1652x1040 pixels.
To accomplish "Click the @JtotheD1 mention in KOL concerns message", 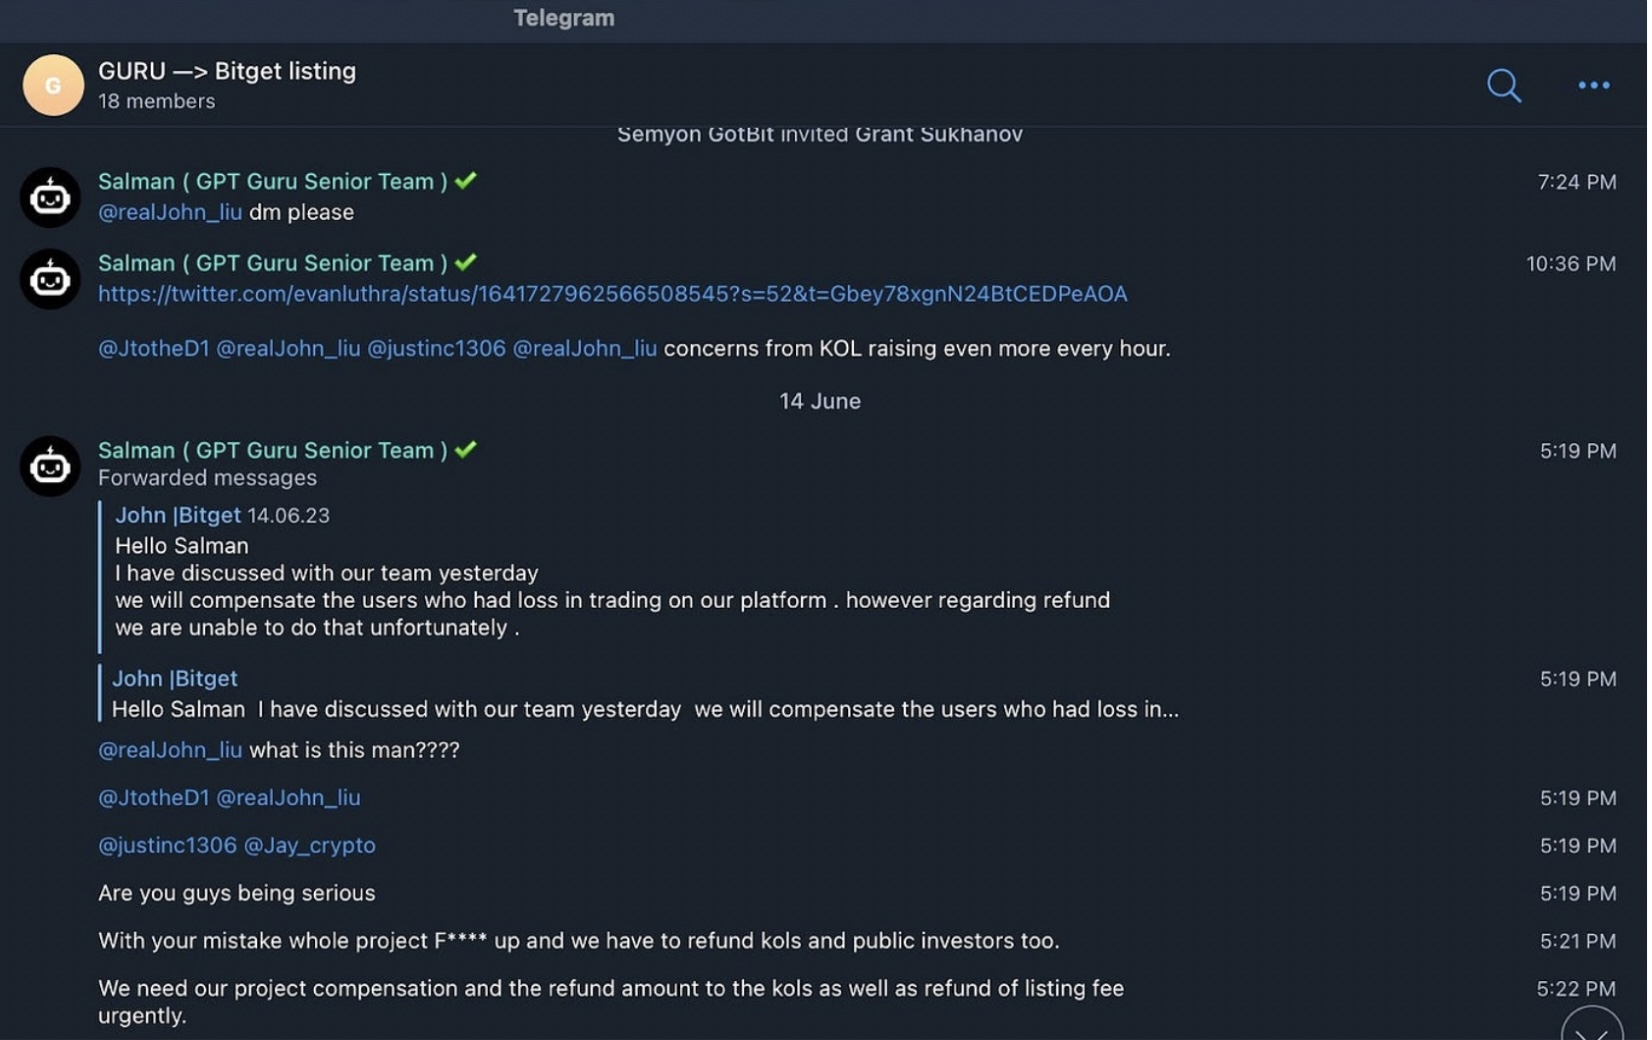I will (153, 349).
